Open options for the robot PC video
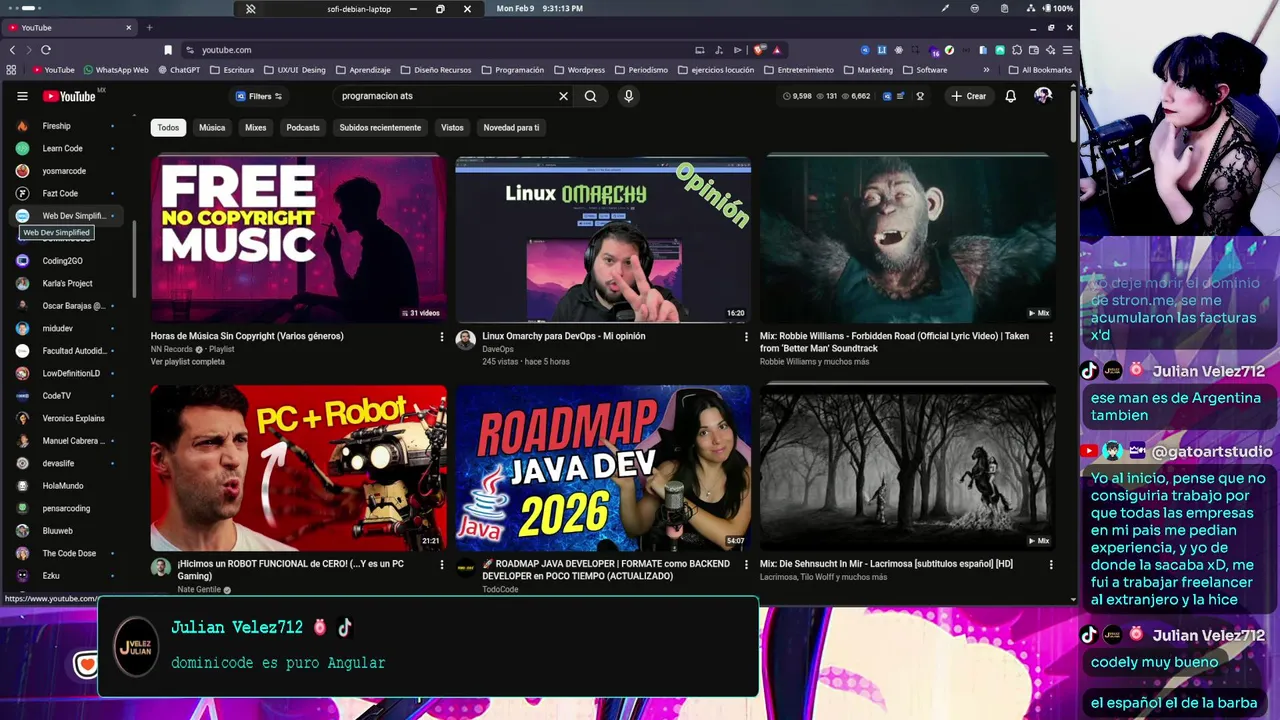Viewport: 1280px width, 720px height. click(x=441, y=565)
